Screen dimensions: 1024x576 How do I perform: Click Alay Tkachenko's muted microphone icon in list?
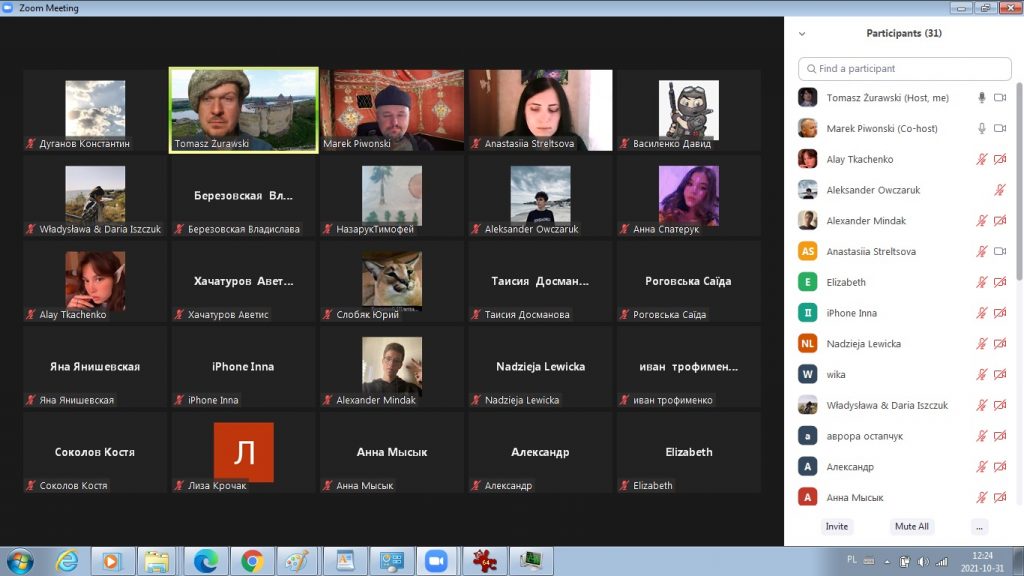coord(982,160)
